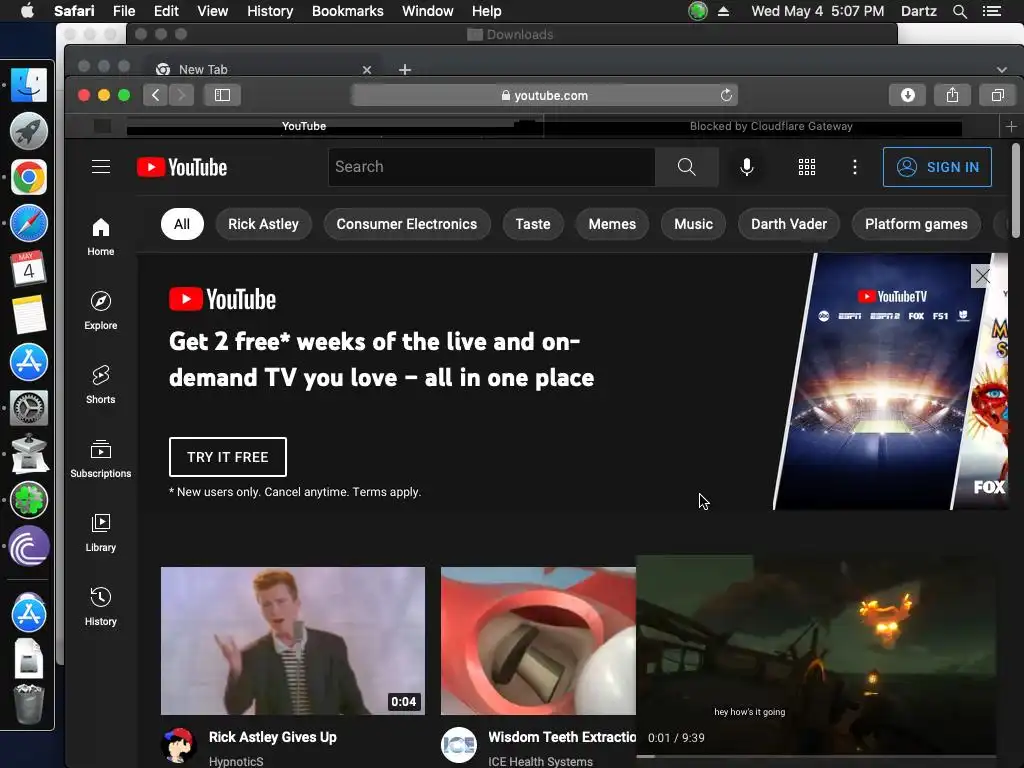Click the ICE Health Systems channel name

540,761
